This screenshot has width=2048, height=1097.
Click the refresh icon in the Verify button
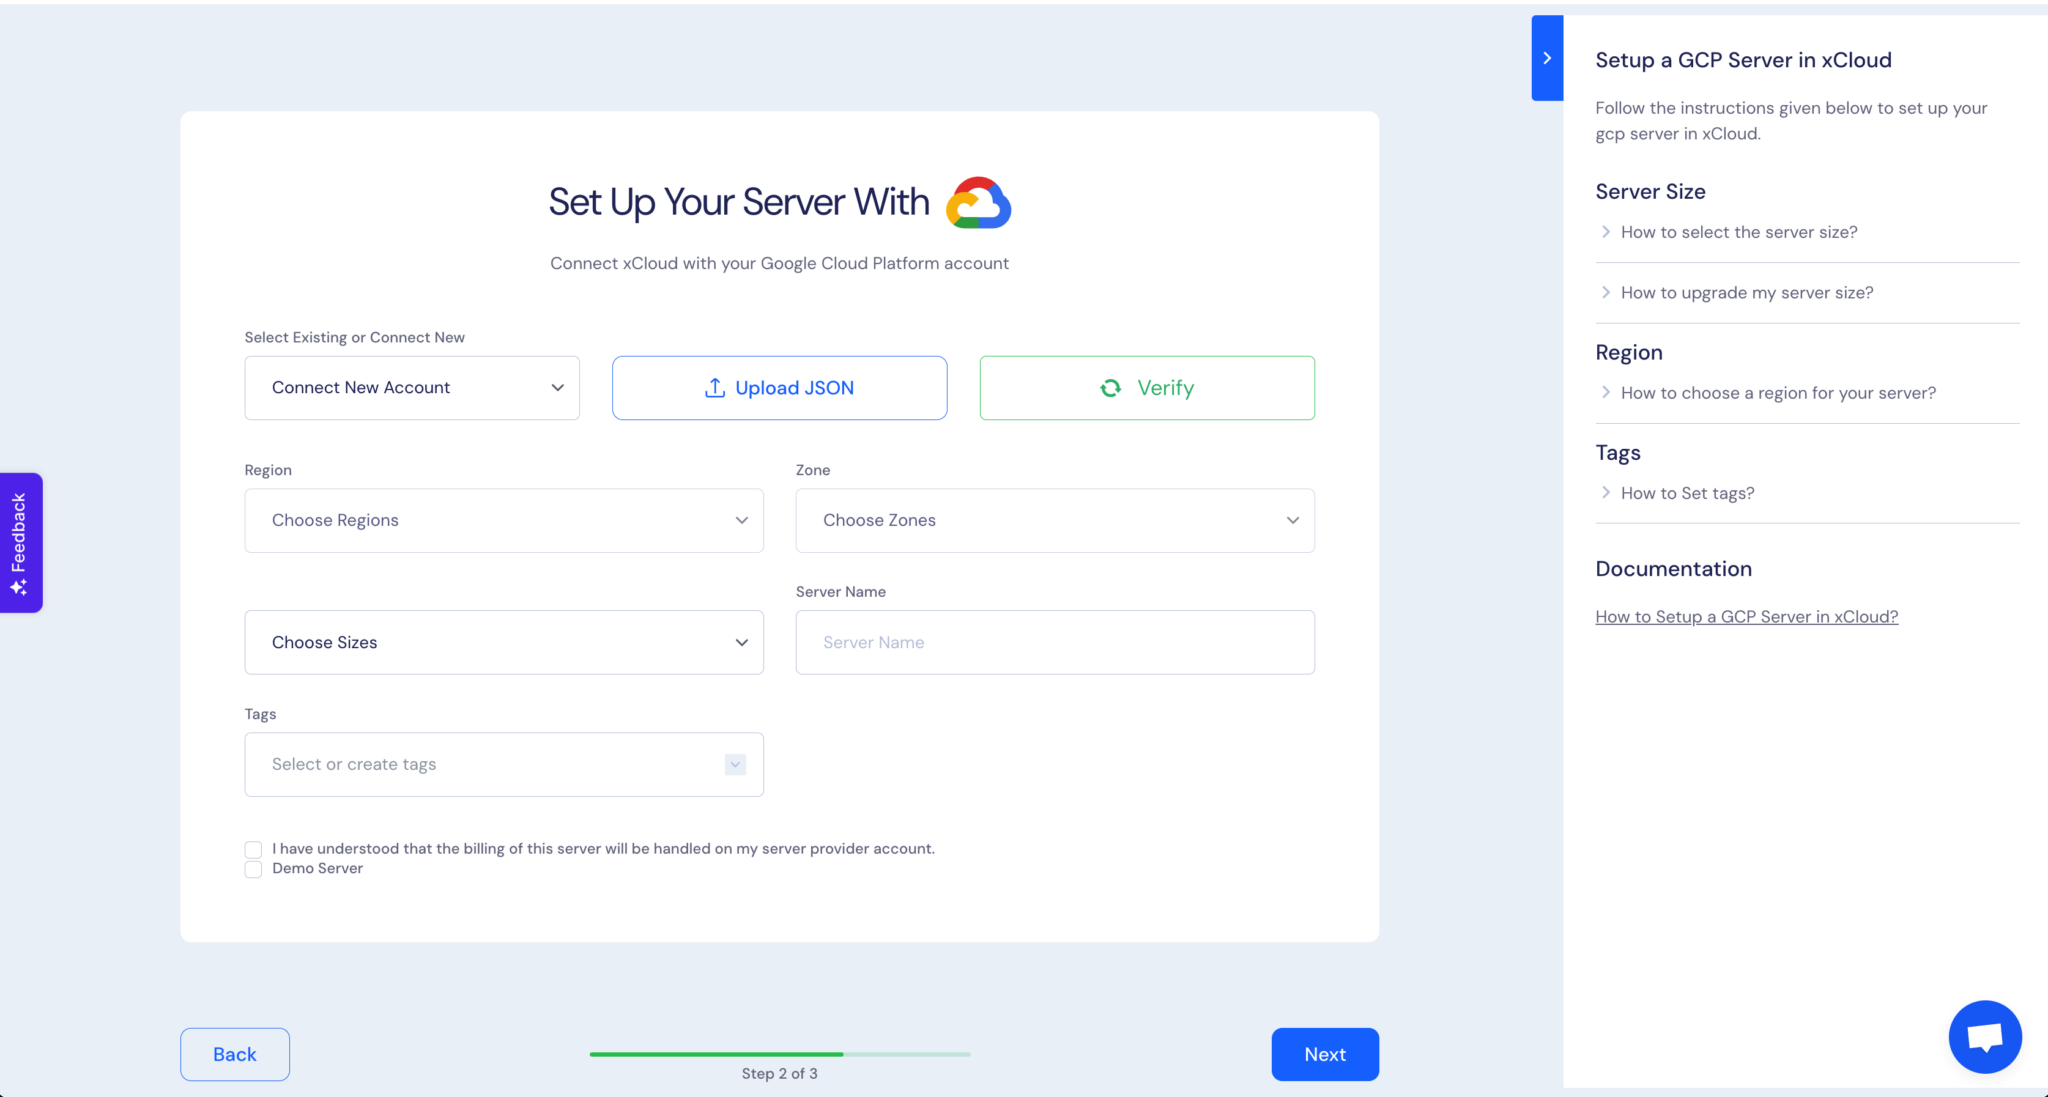click(x=1110, y=388)
